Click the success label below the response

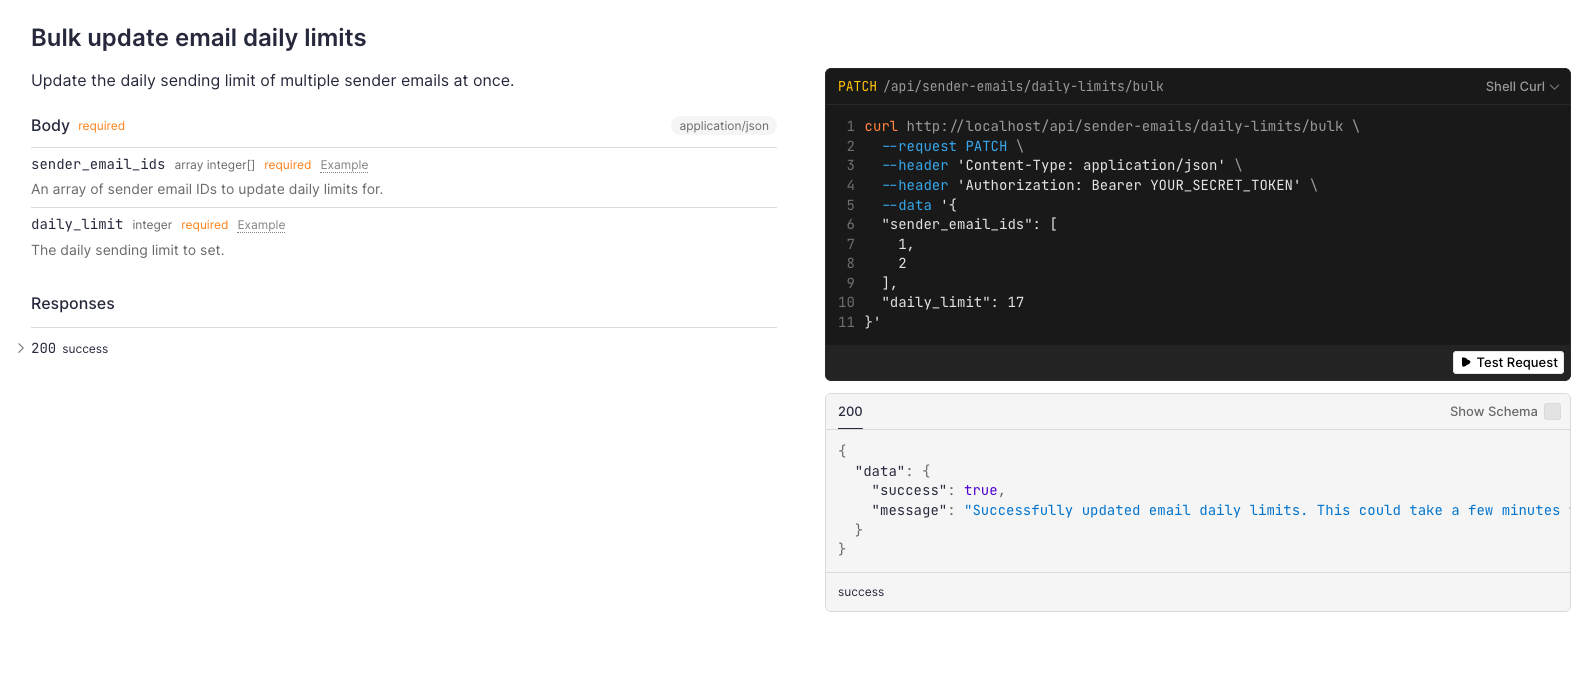coord(861,592)
